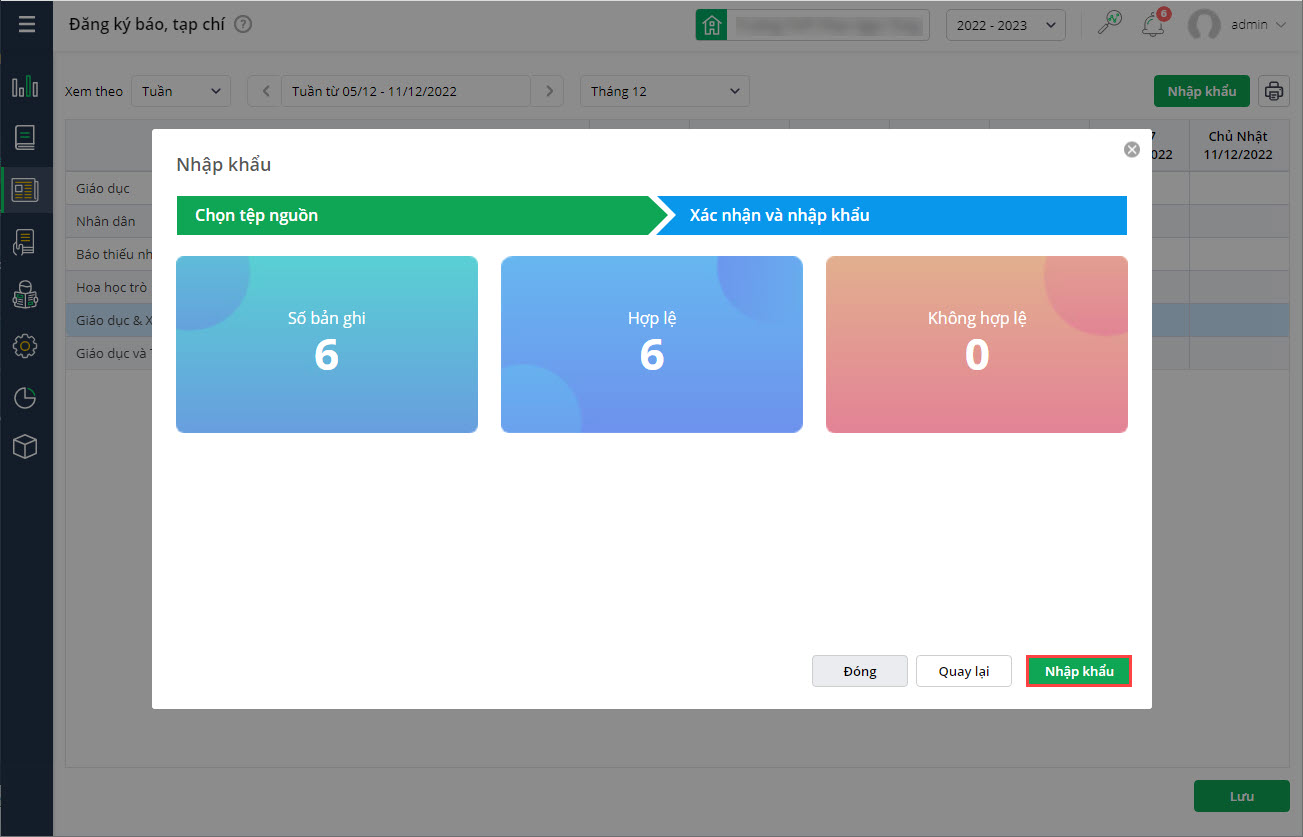Open the Tháng 12 month dropdown

tap(665, 91)
